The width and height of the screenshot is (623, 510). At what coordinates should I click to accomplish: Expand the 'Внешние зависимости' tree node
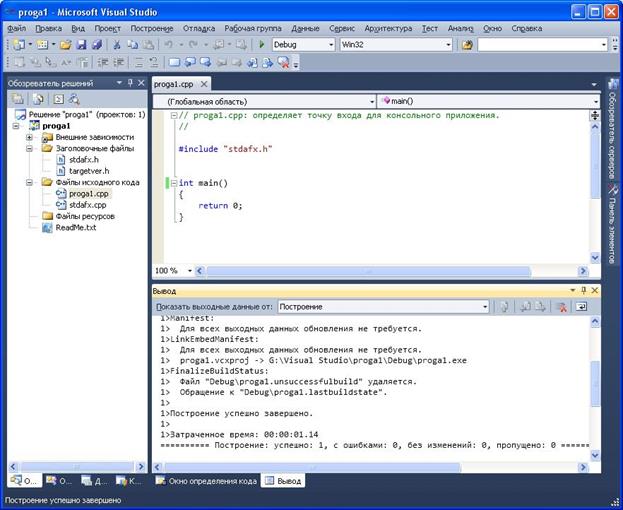coord(30,137)
